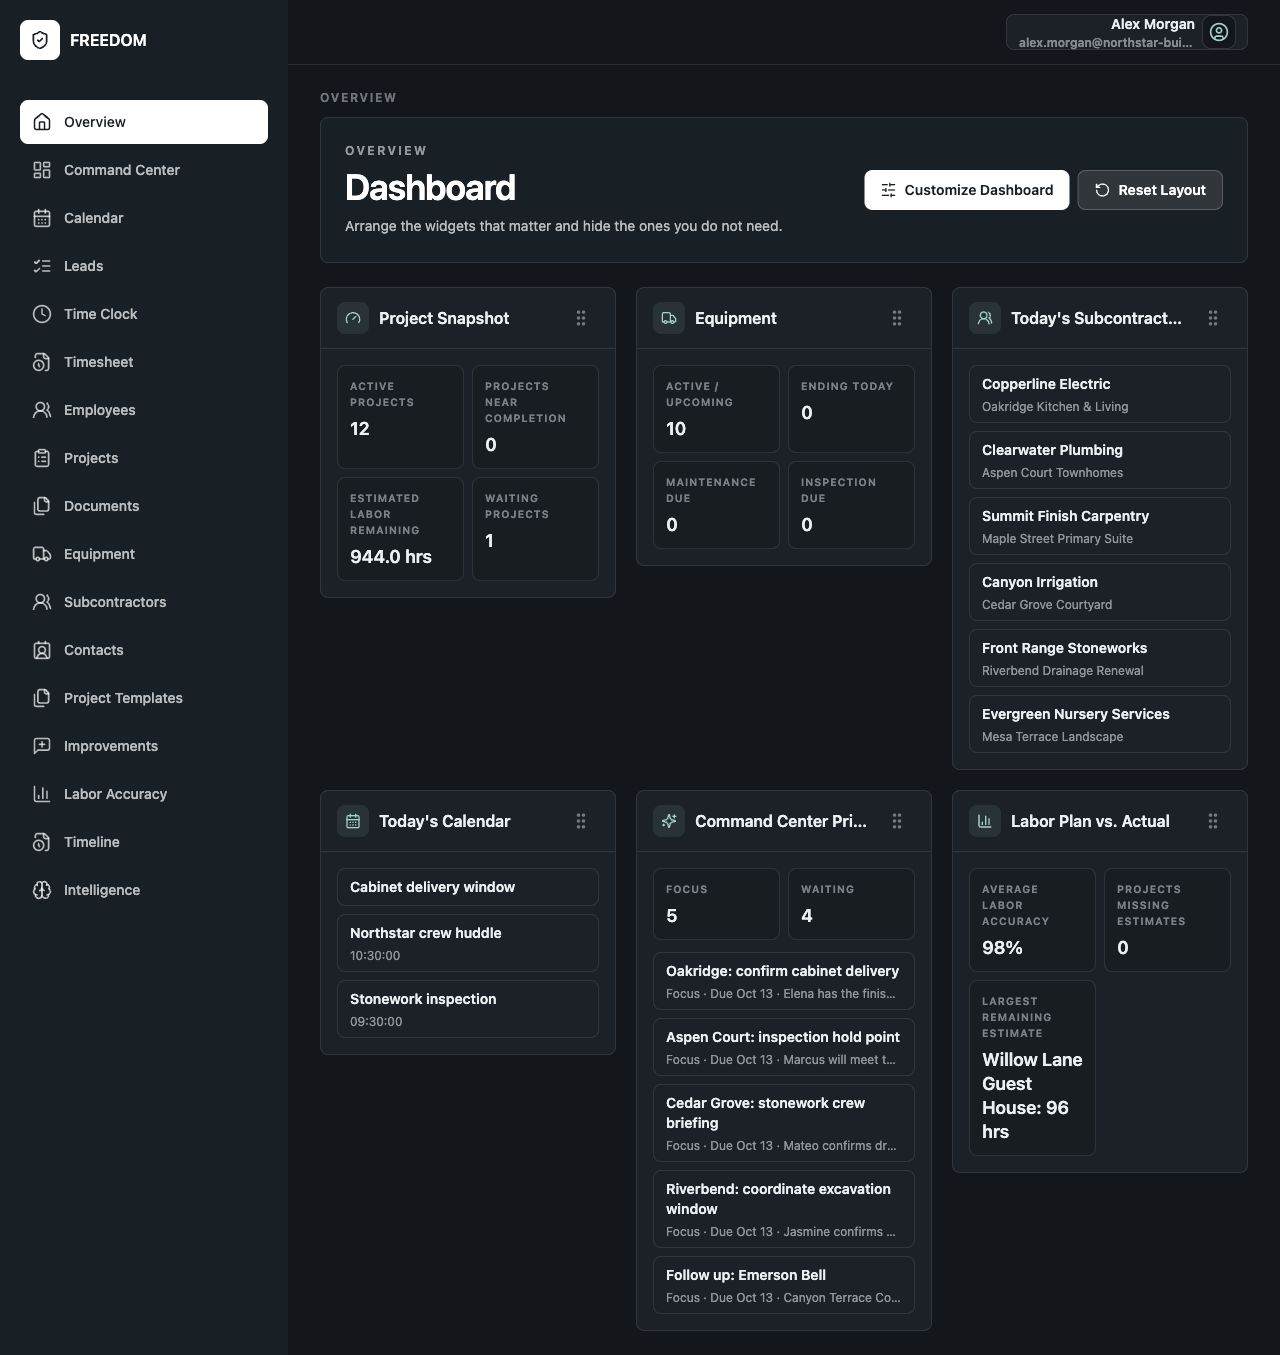Open Subcontractors in the sidebar

pos(144,602)
